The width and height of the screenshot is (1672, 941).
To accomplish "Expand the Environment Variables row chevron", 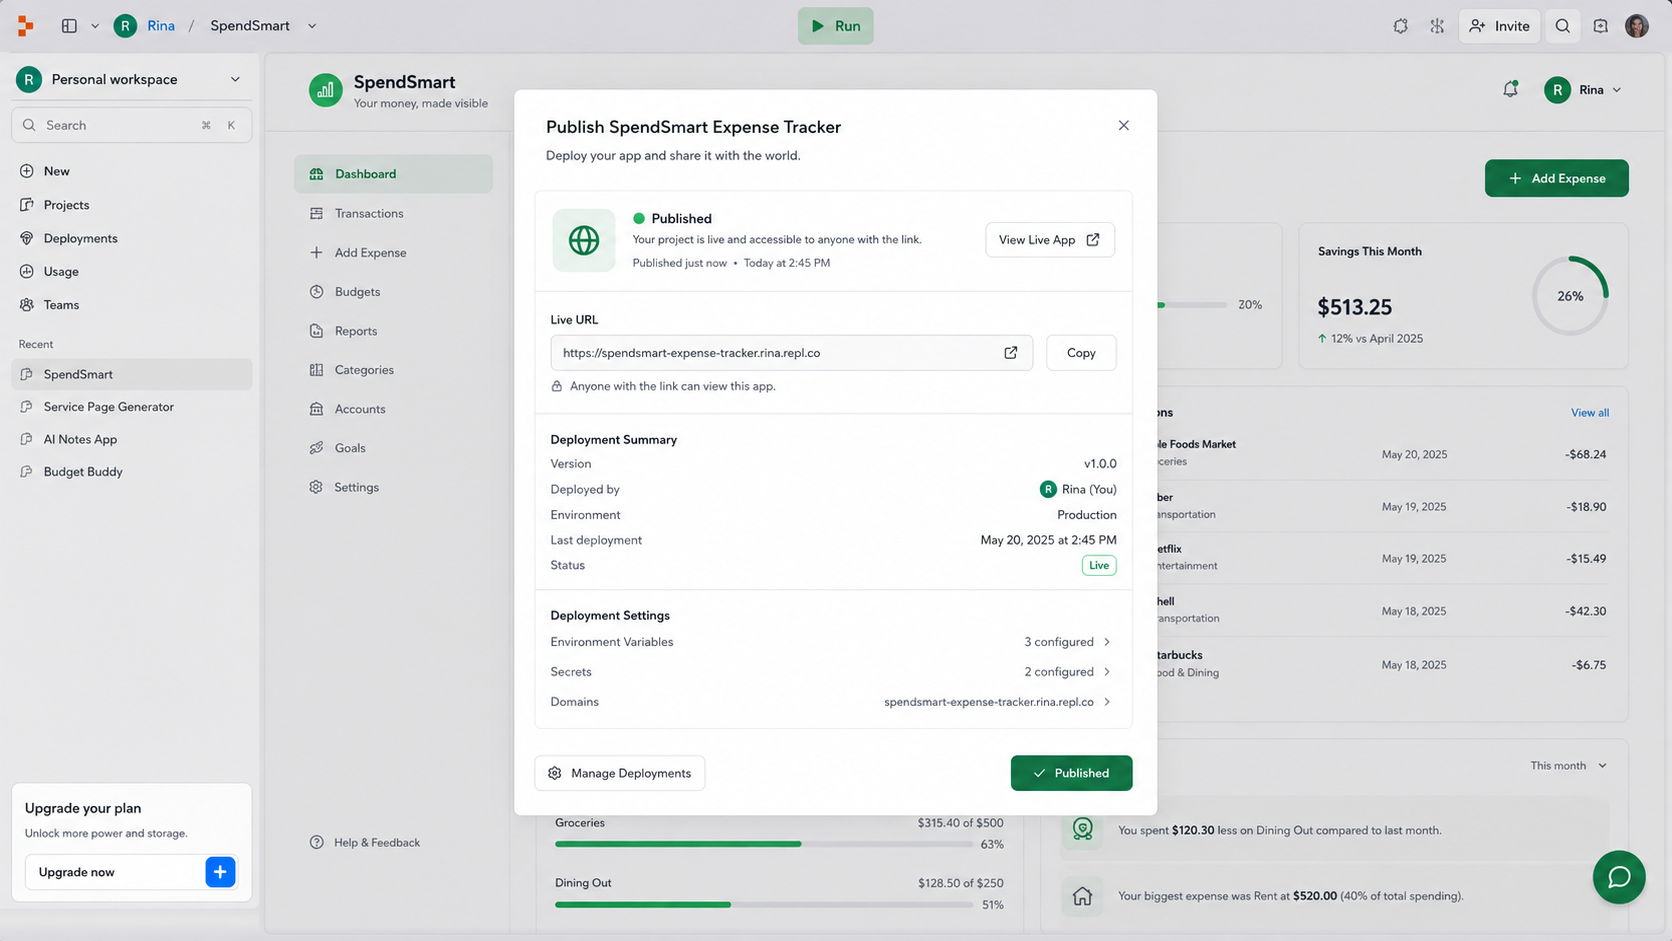I will [x=1107, y=642].
